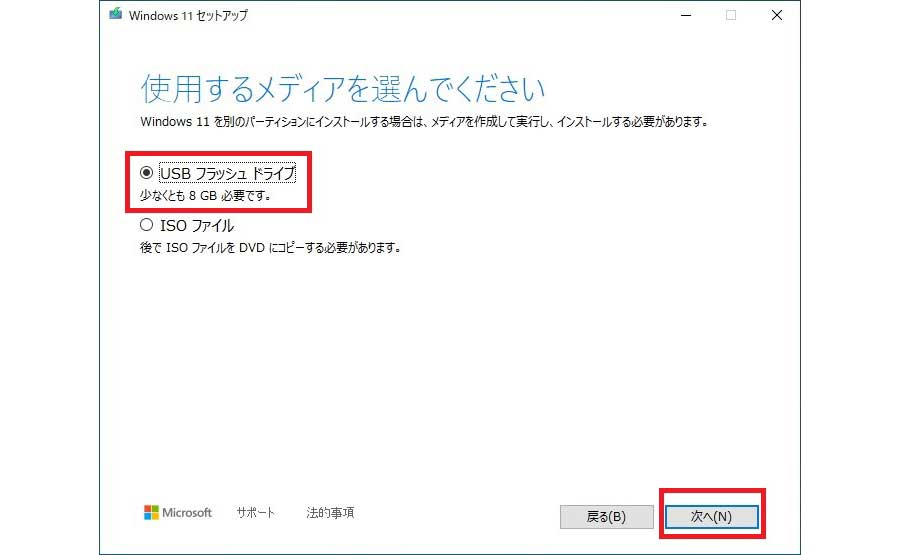Click the Microsoft logo
The height and width of the screenshot is (555, 900).
pos(177,513)
